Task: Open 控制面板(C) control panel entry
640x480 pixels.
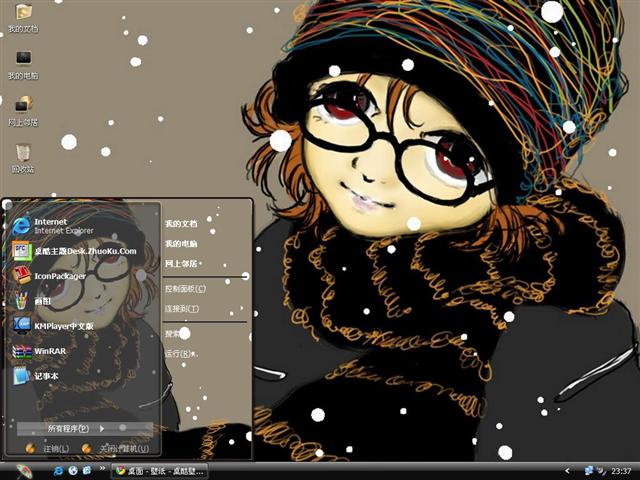Action: [185, 289]
